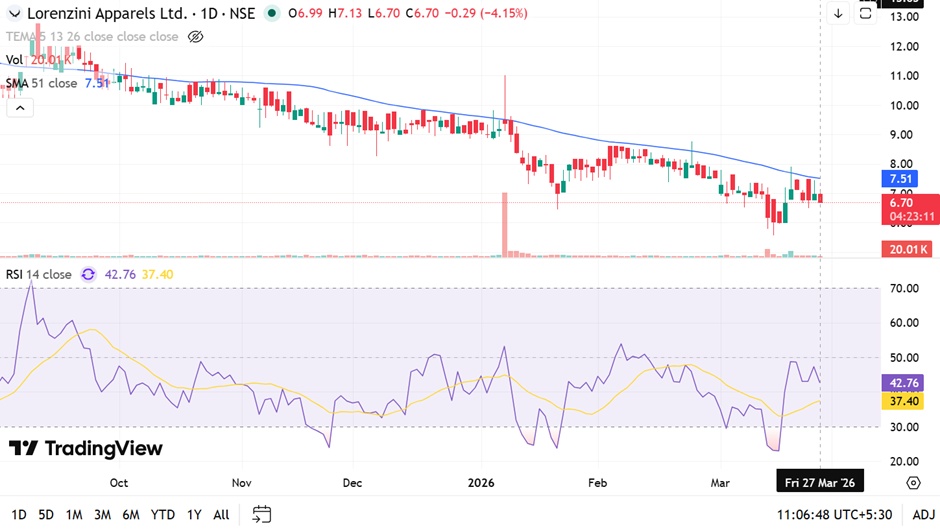Screen dimensions: 940x531
Task: Click the blue 7.51 SMA price label
Action: coord(904,178)
